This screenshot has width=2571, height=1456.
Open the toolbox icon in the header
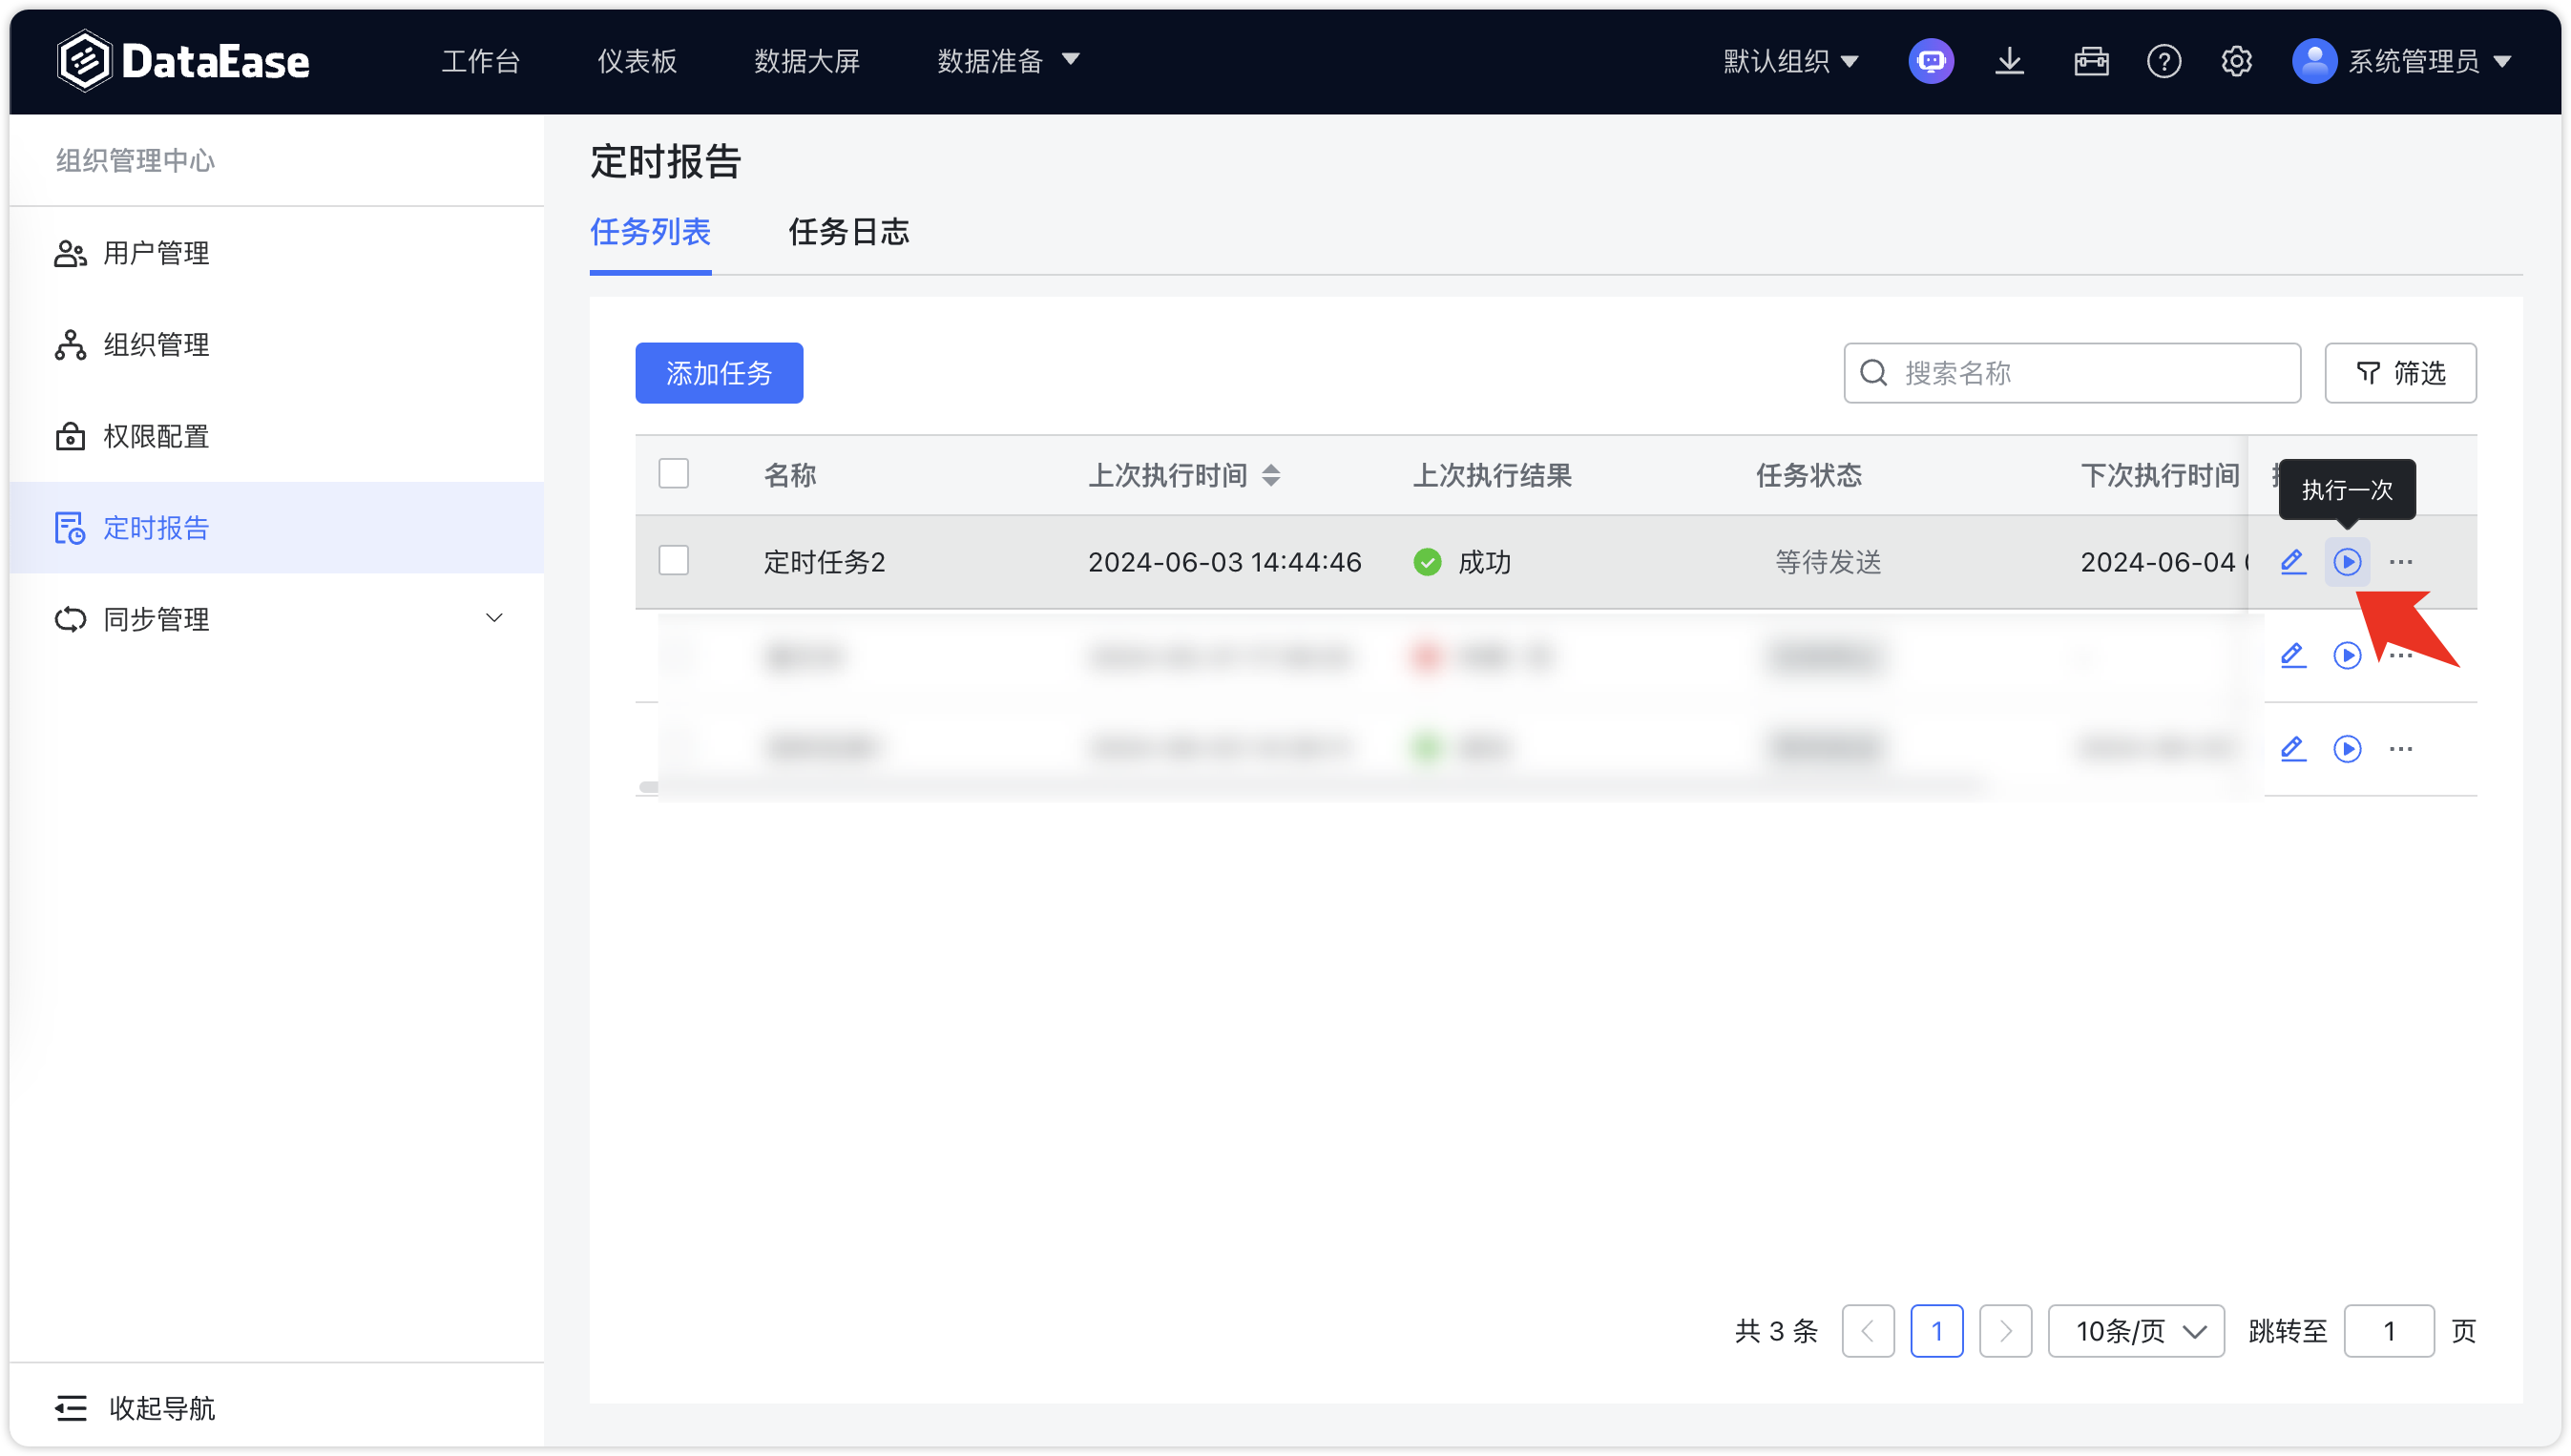pyautogui.click(x=2090, y=61)
